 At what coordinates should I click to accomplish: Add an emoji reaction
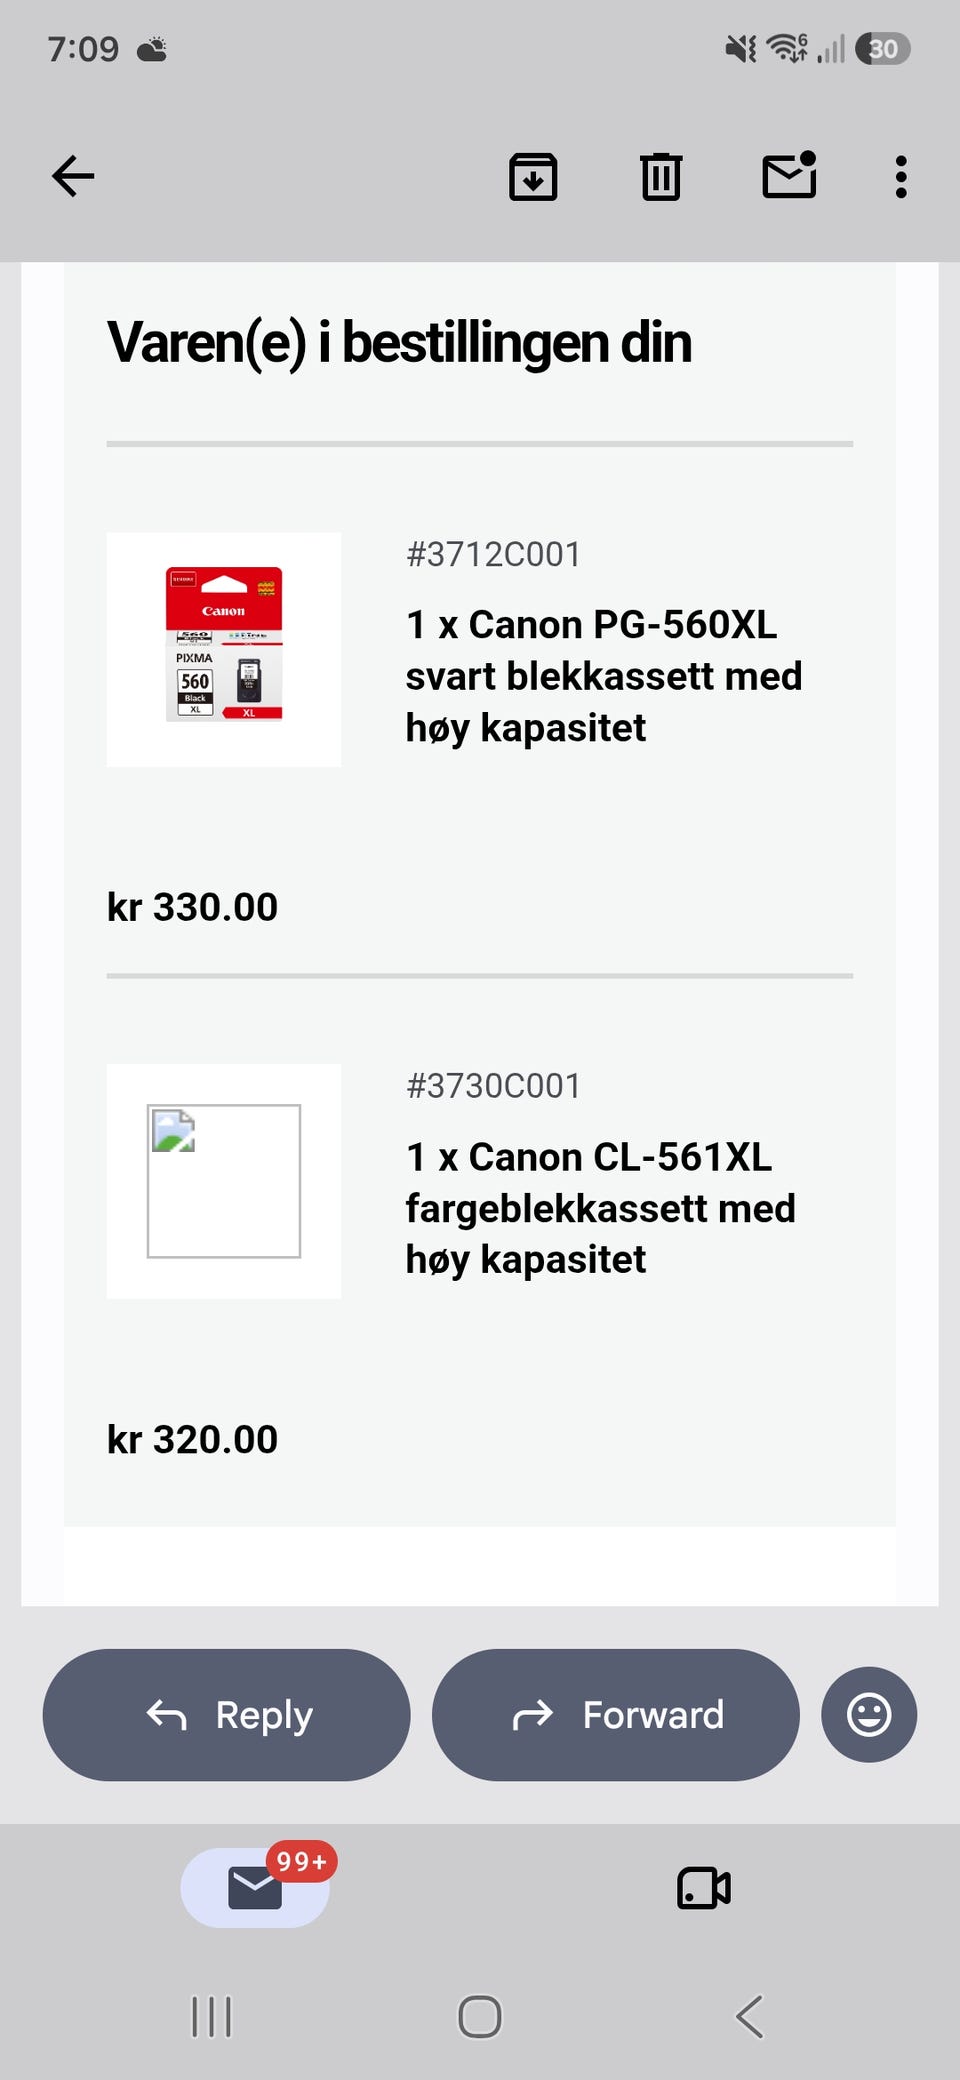[869, 1714]
